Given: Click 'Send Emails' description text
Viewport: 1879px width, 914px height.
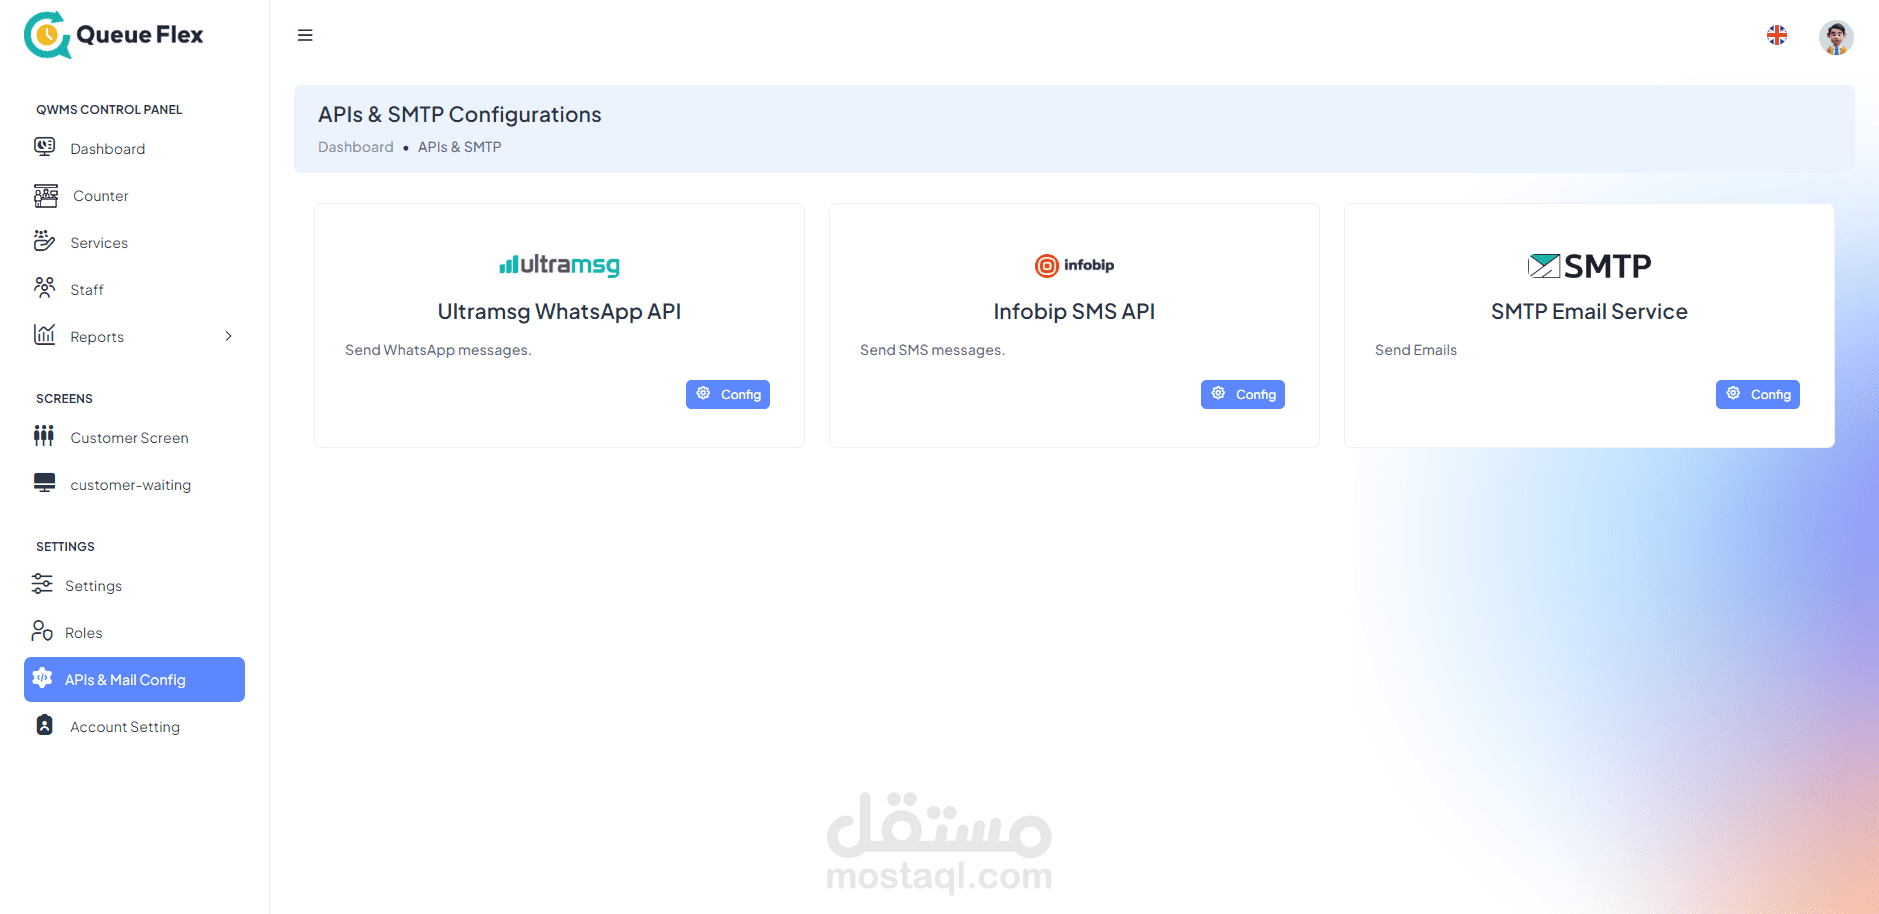Looking at the screenshot, I should (1416, 350).
